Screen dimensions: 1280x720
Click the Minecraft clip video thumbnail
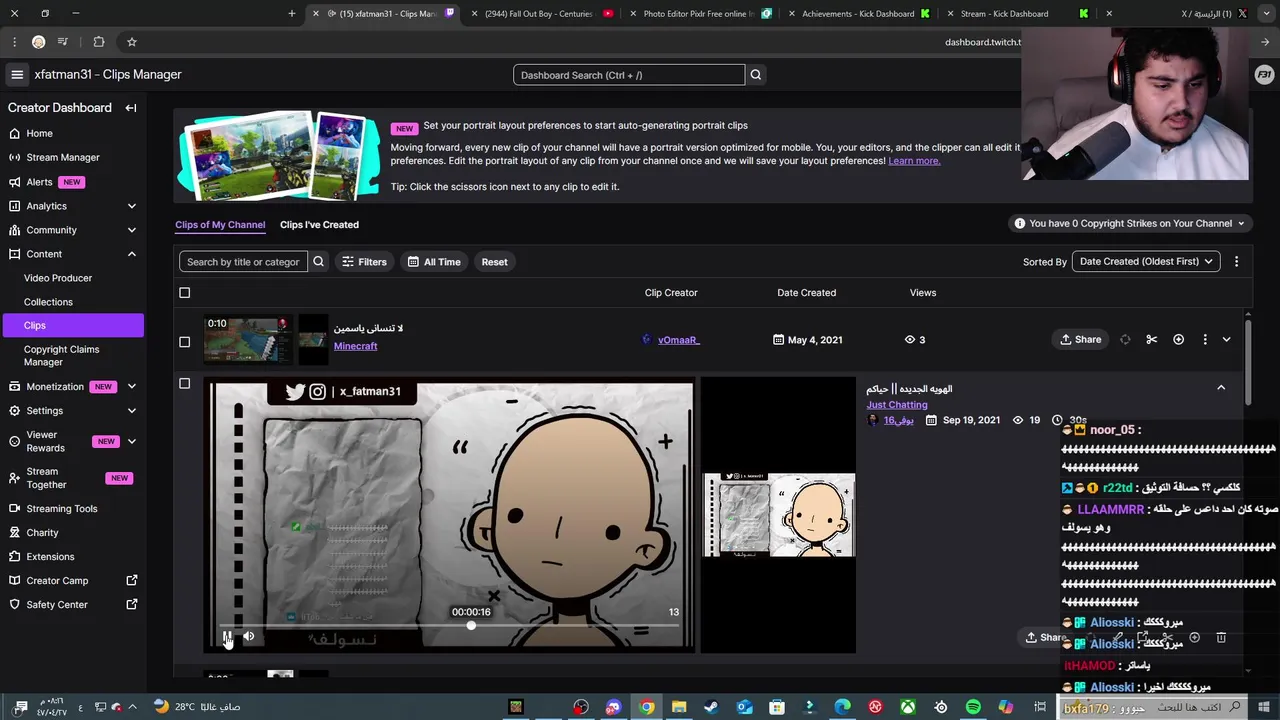point(247,340)
